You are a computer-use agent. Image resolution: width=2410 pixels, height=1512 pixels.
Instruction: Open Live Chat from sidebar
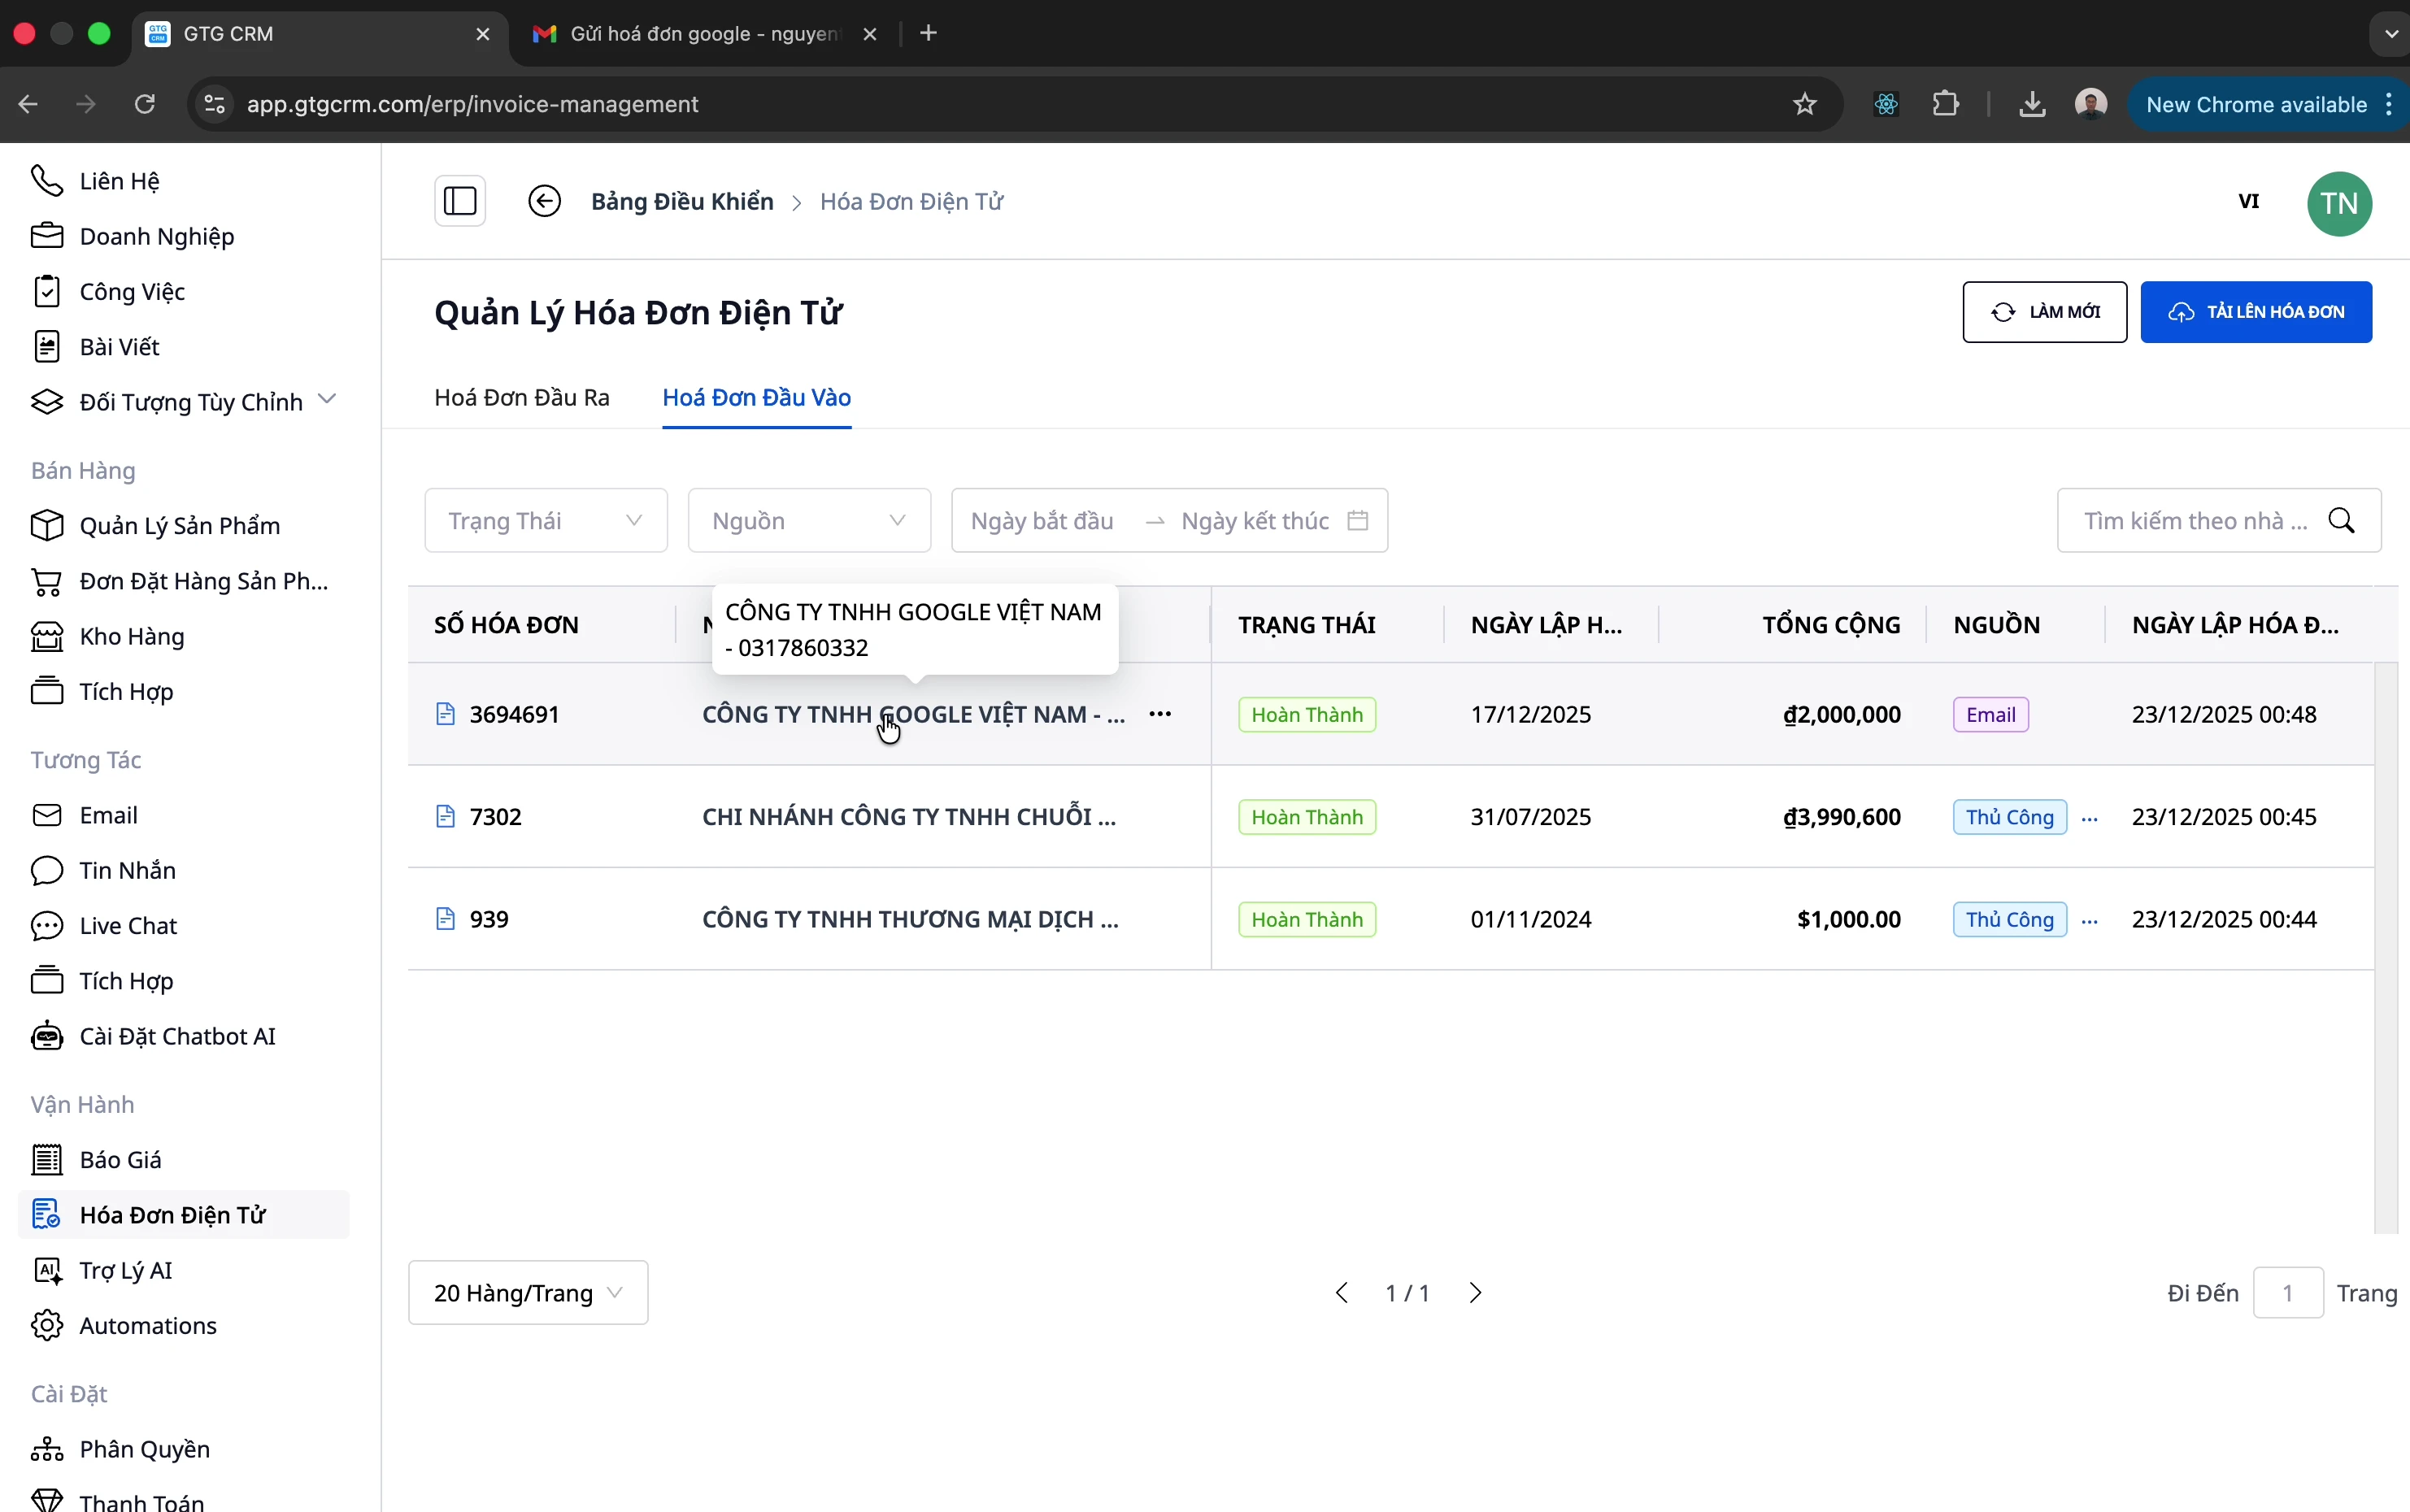coord(128,925)
